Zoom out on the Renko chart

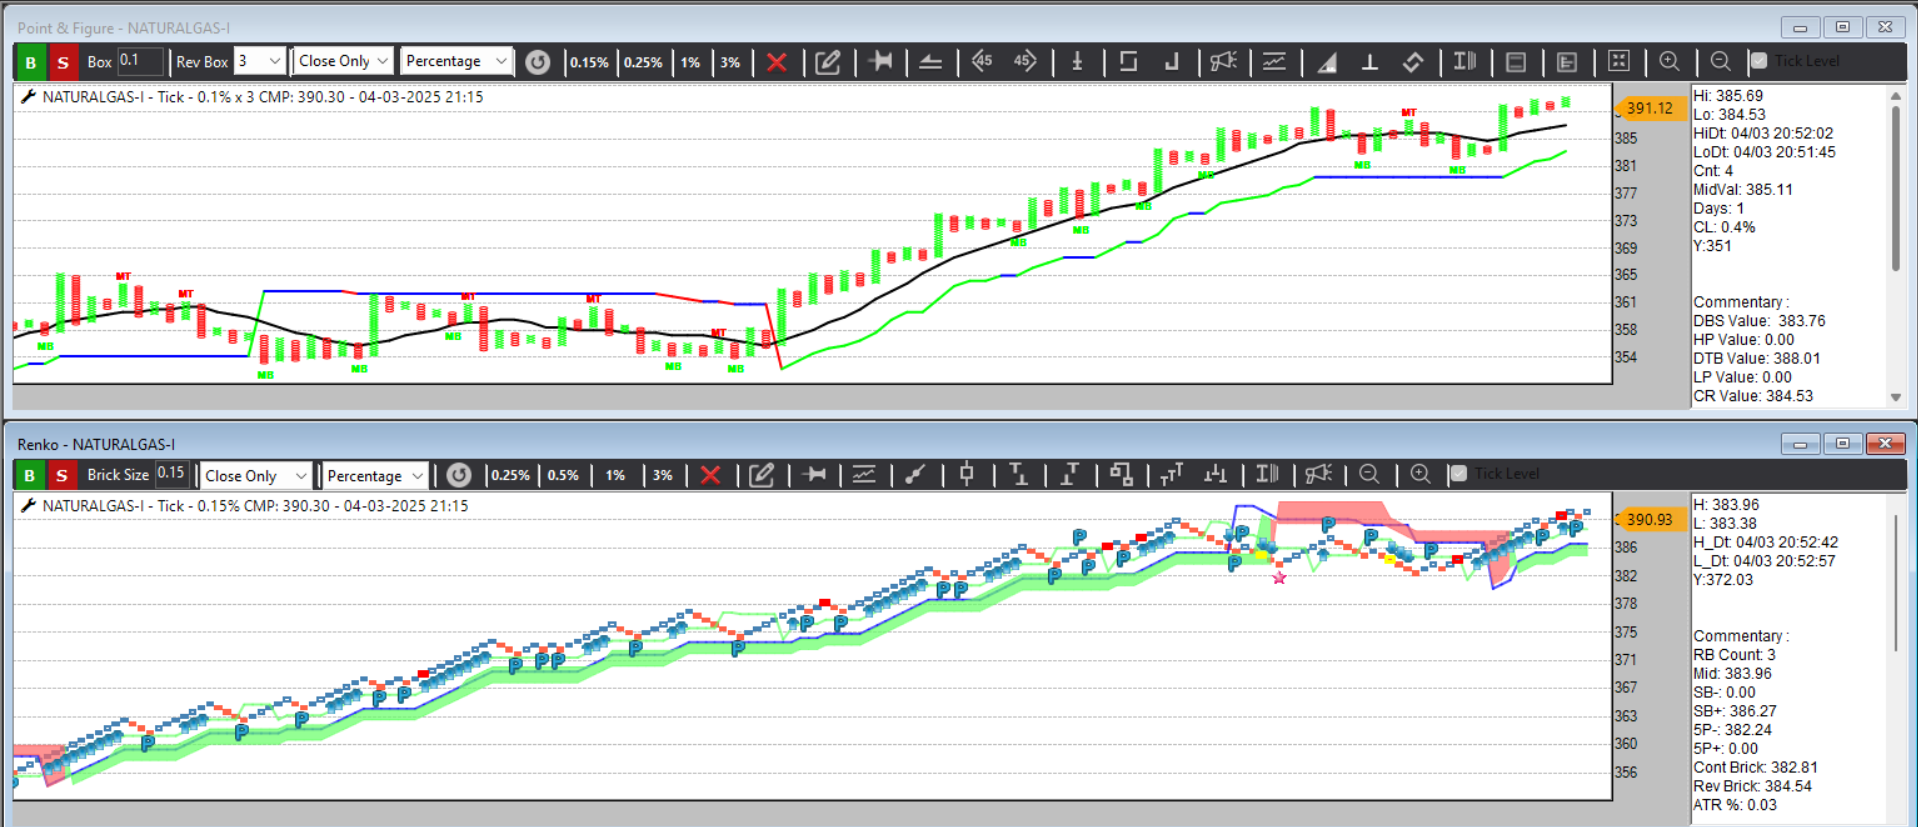pyautogui.click(x=1369, y=474)
